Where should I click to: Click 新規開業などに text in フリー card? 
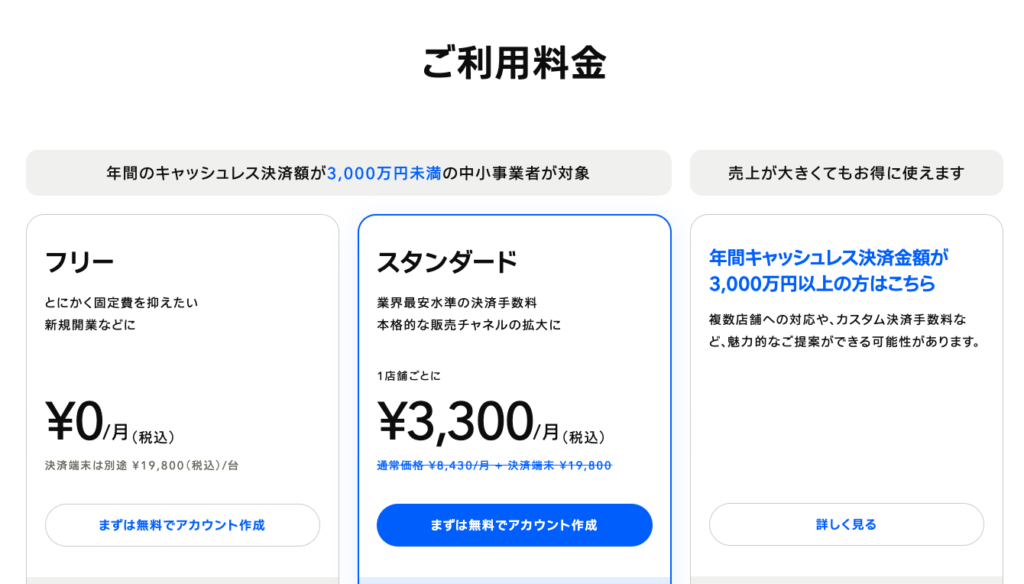pyautogui.click(x=90, y=325)
